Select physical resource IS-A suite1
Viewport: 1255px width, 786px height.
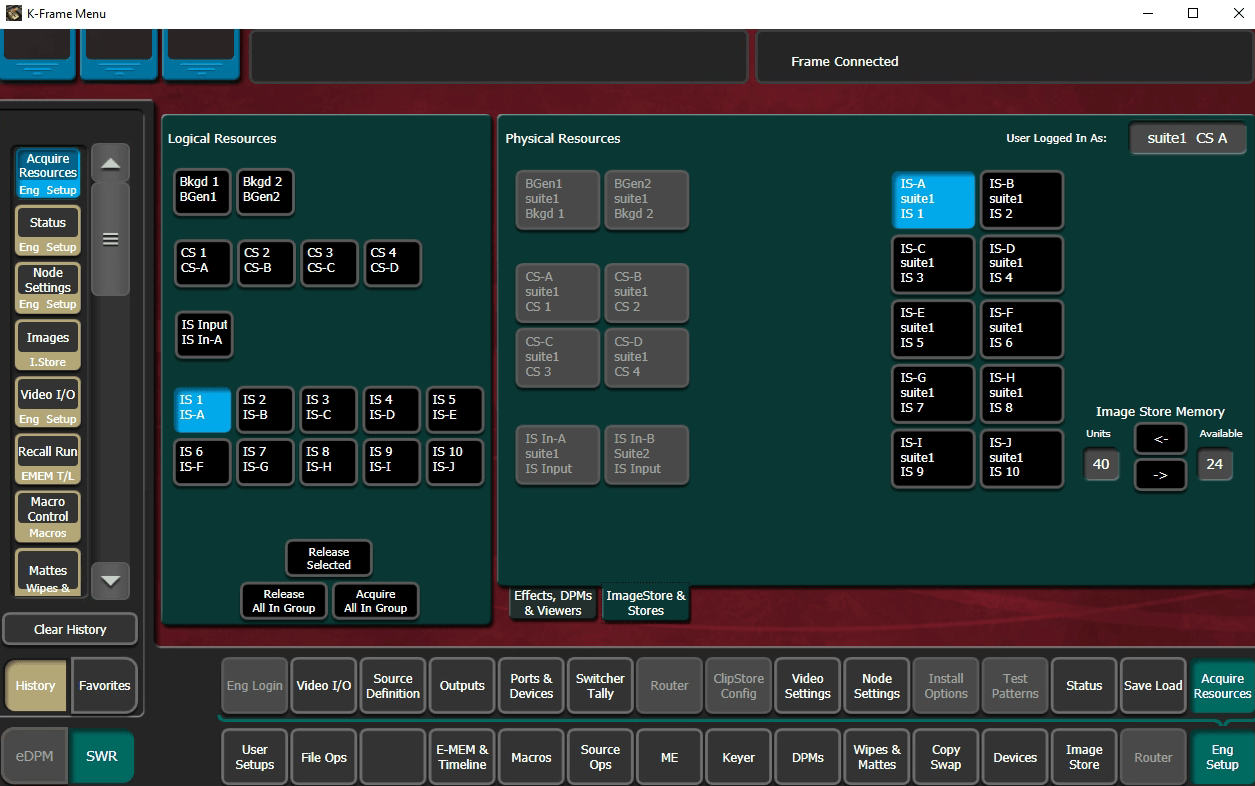[x=932, y=200]
